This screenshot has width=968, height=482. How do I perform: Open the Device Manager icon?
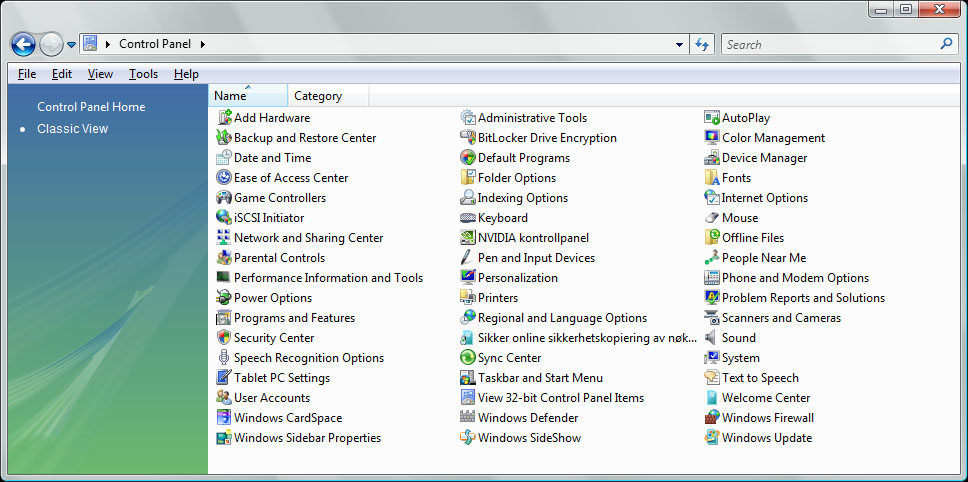(712, 157)
